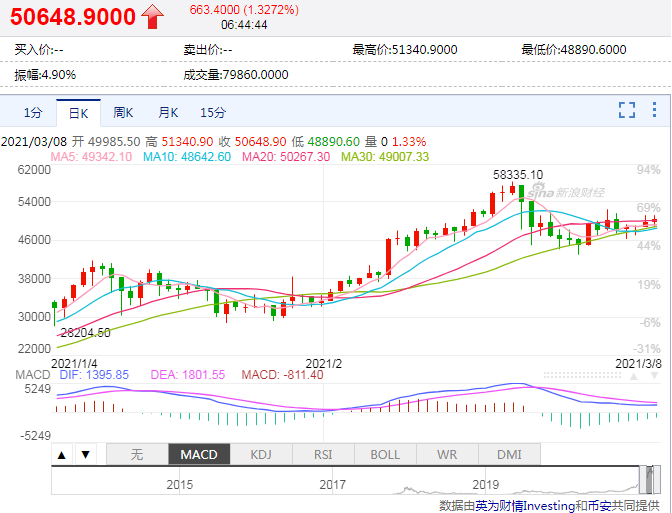Show the WR indicator

coord(447,454)
